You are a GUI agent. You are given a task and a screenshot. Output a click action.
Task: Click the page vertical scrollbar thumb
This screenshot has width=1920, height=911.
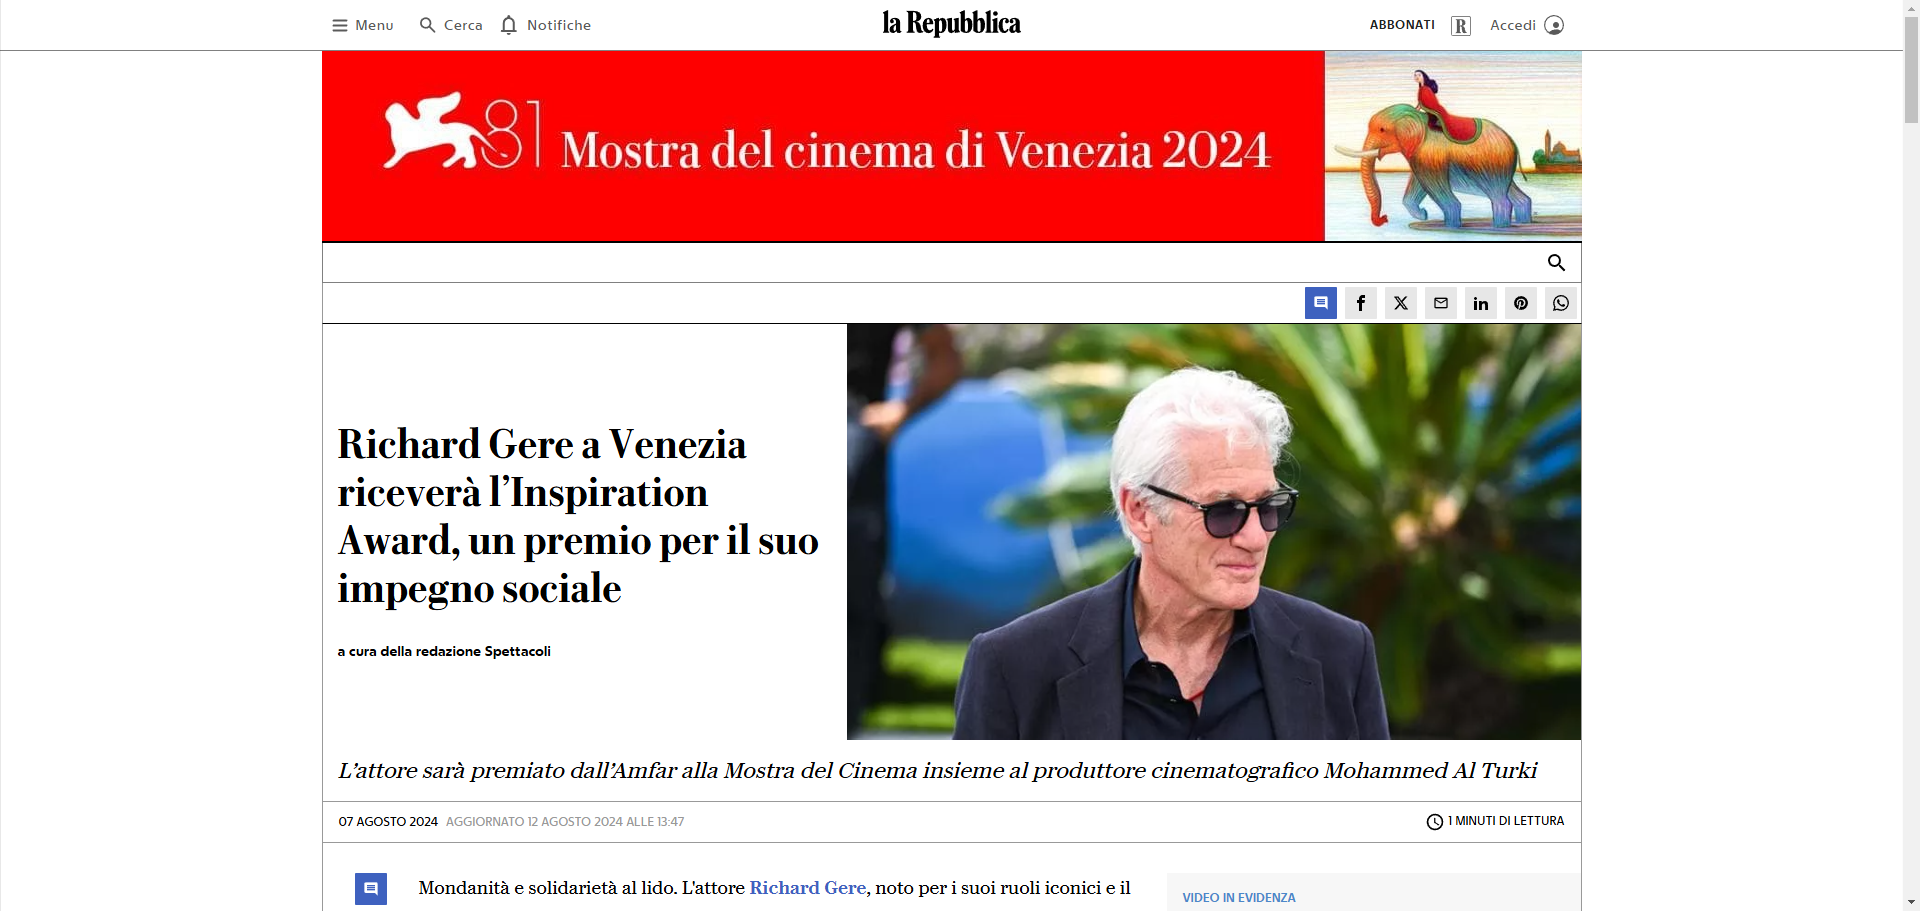point(1911,70)
